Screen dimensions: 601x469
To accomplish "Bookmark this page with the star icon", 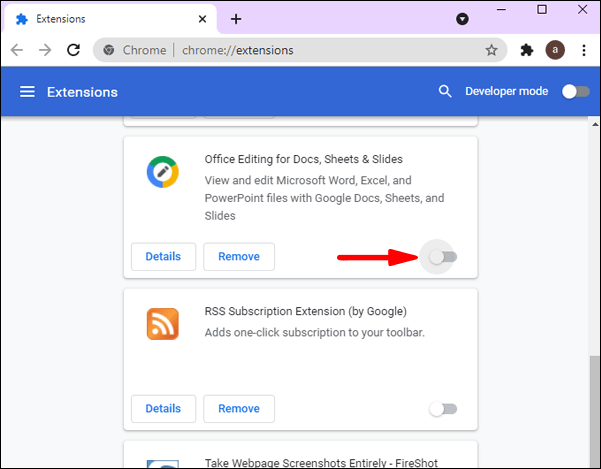I will coord(491,50).
